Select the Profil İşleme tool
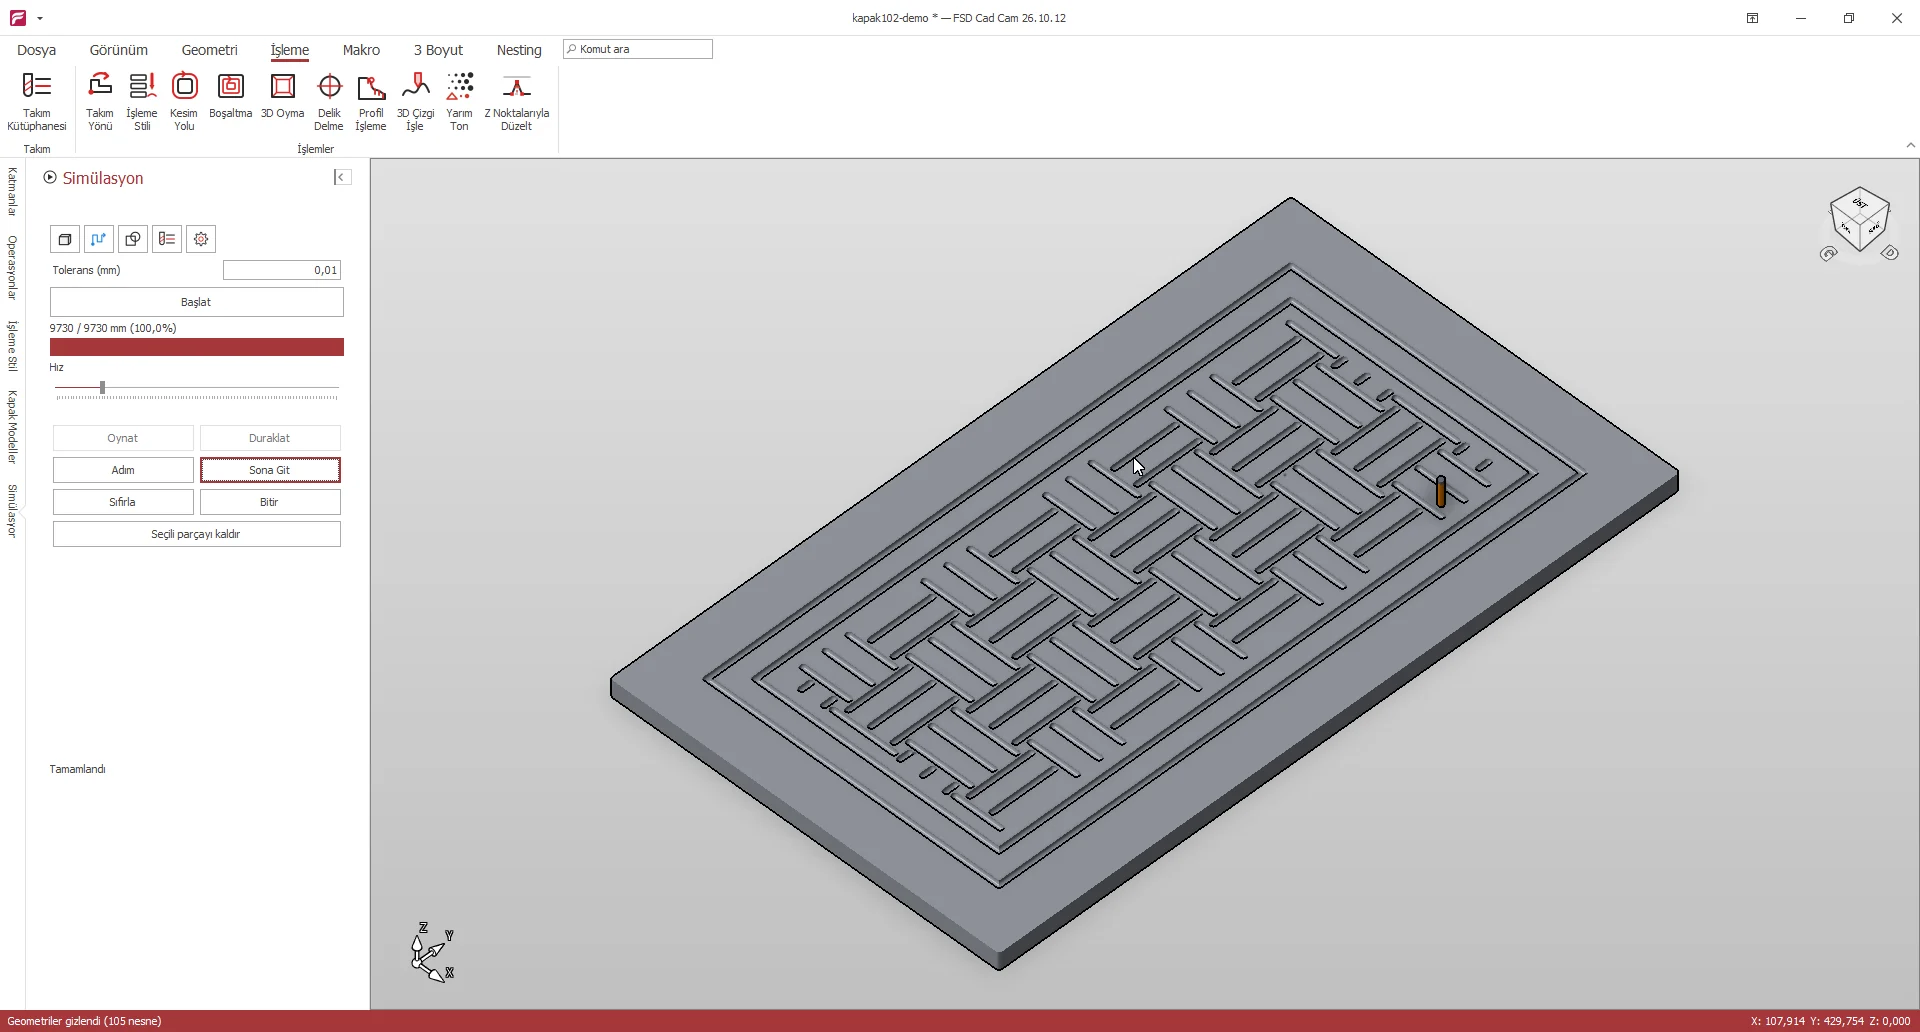 click(371, 102)
